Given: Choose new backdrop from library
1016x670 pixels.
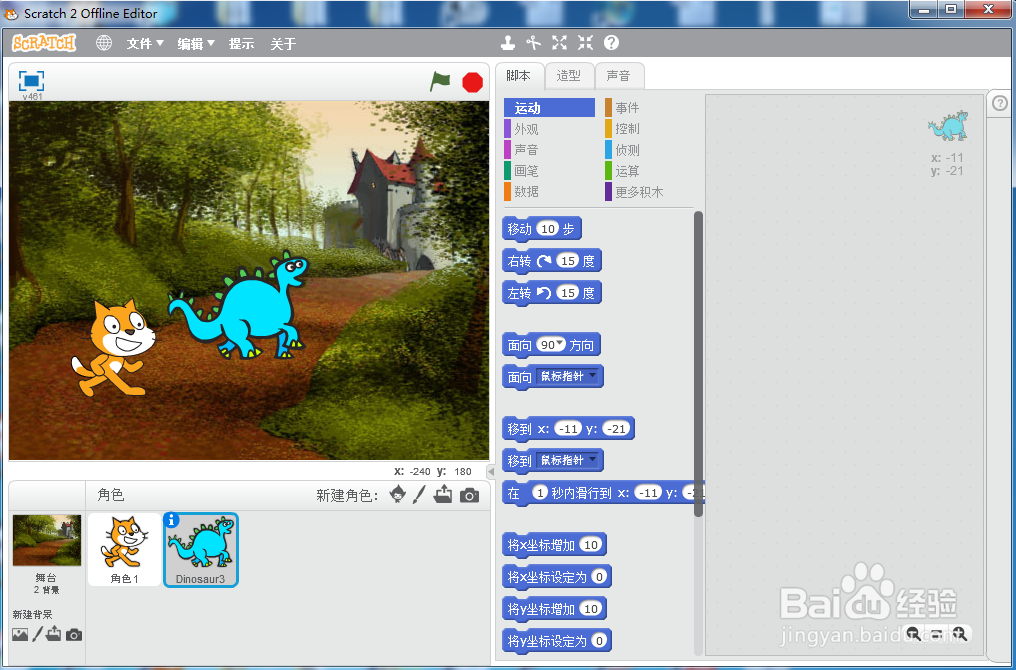Looking at the screenshot, I should 20,634.
